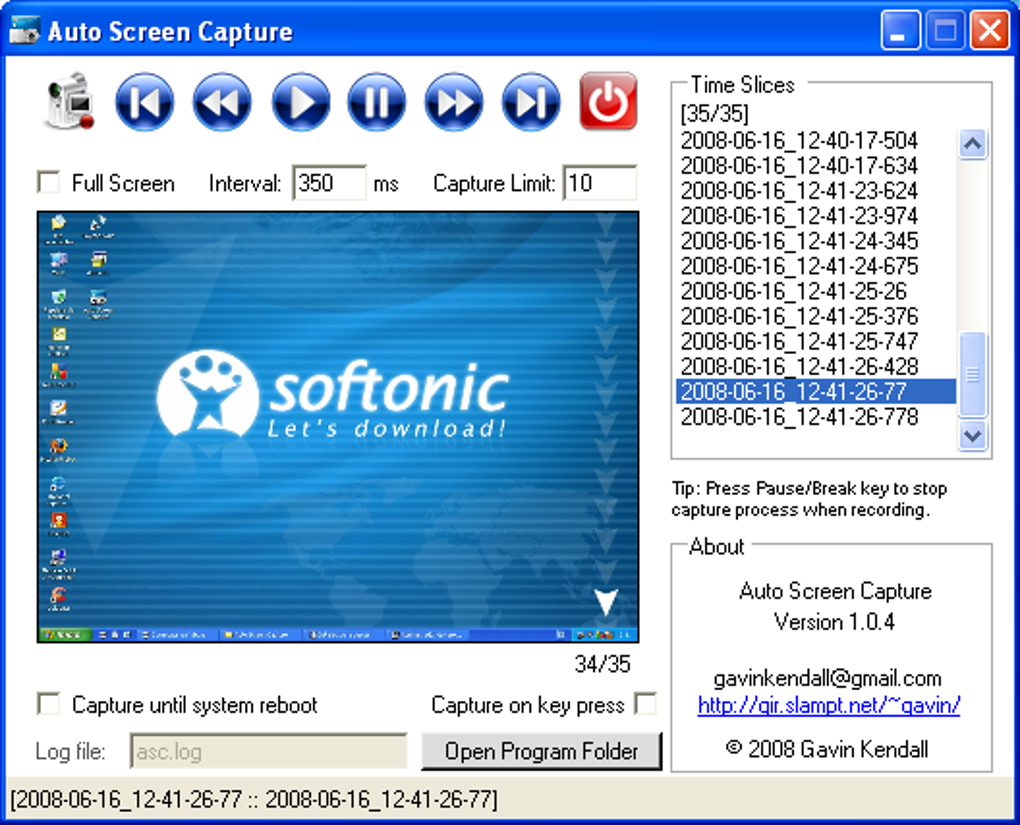Jump to the last screenshot icon
The height and width of the screenshot is (825, 1020).
pos(530,101)
